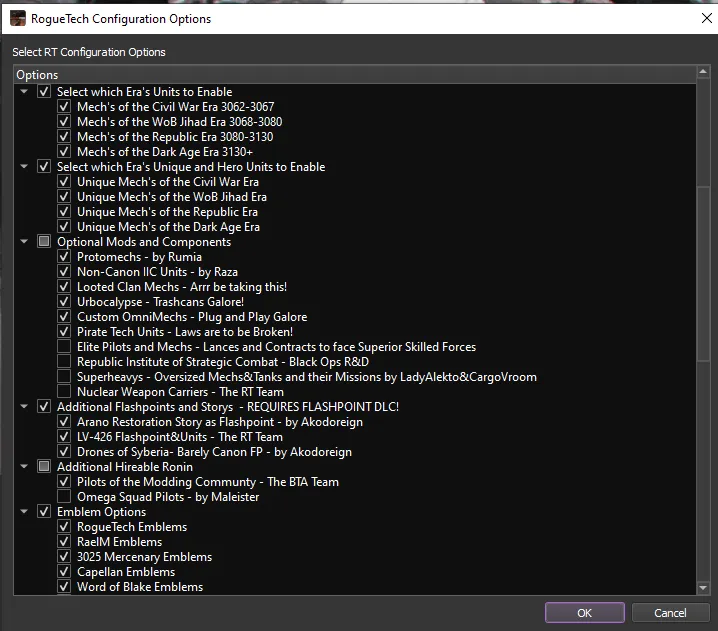This screenshot has height=631, width=718.
Task: Click the scroll down arrow of options list
Action: tap(703, 588)
